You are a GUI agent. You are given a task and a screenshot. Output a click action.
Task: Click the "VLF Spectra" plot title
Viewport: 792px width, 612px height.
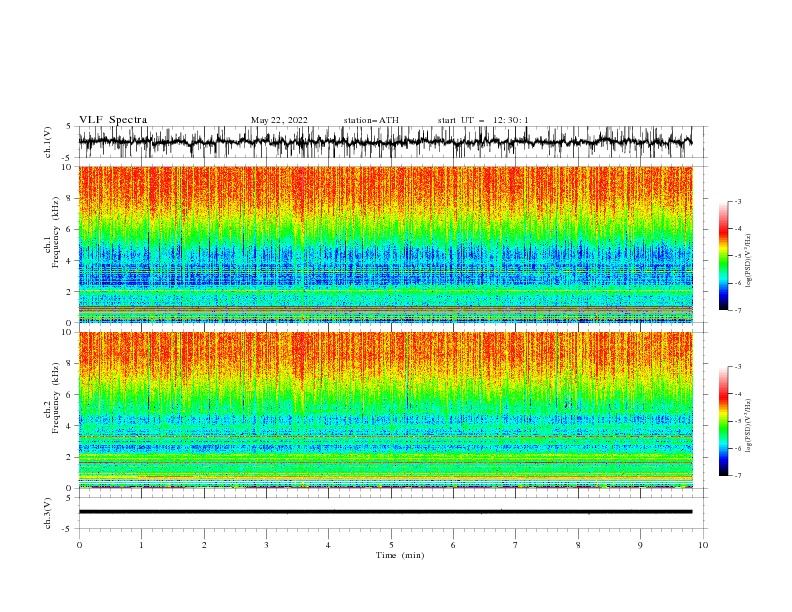[x=113, y=120]
